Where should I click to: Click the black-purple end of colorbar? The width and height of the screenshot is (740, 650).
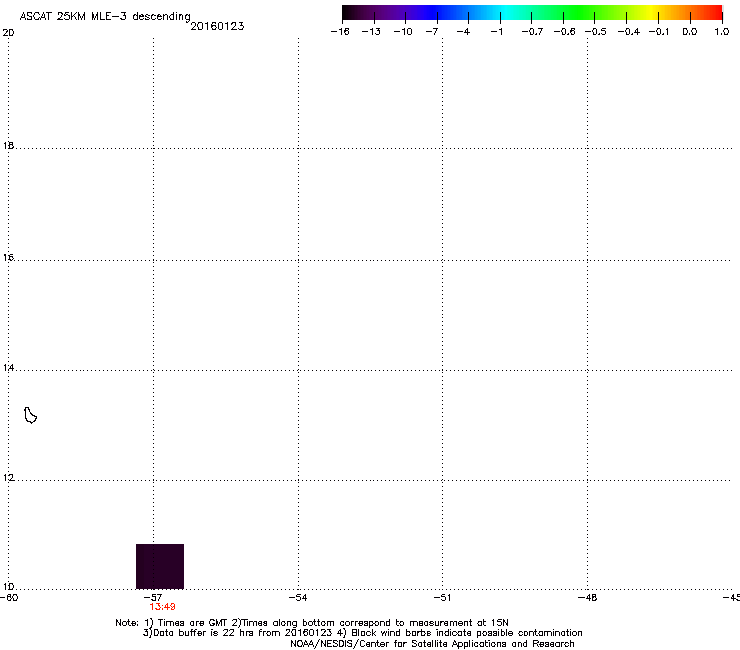(352, 13)
